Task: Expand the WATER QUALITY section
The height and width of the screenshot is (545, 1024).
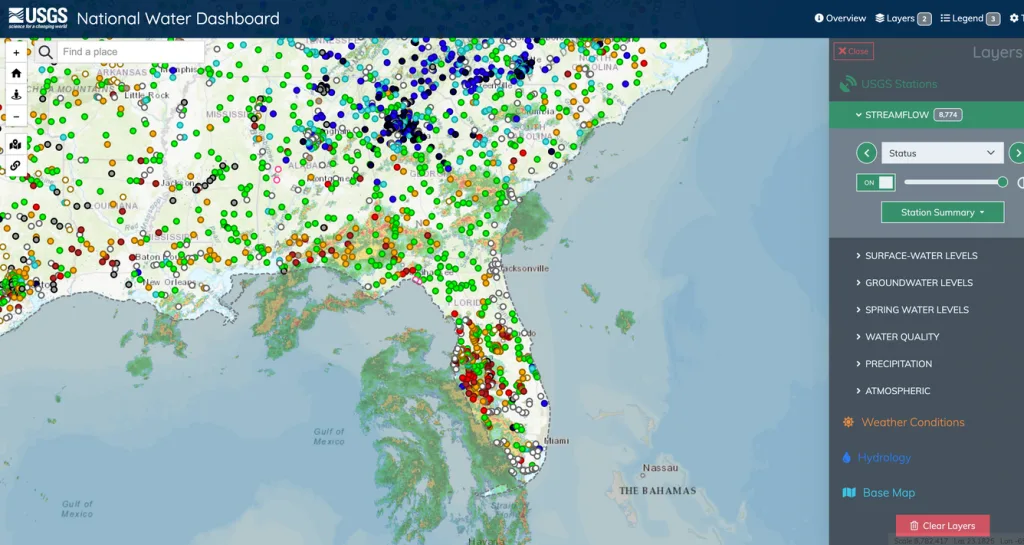Action: 902,337
